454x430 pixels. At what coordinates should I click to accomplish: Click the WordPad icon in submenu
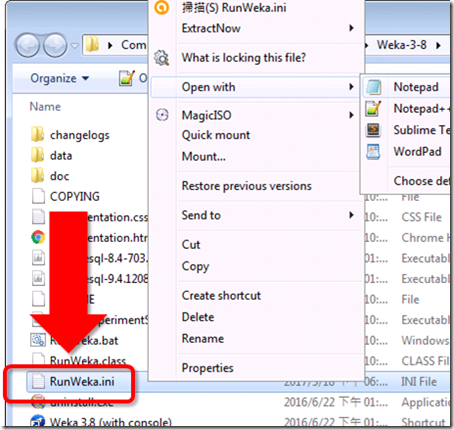pyautogui.click(x=373, y=151)
